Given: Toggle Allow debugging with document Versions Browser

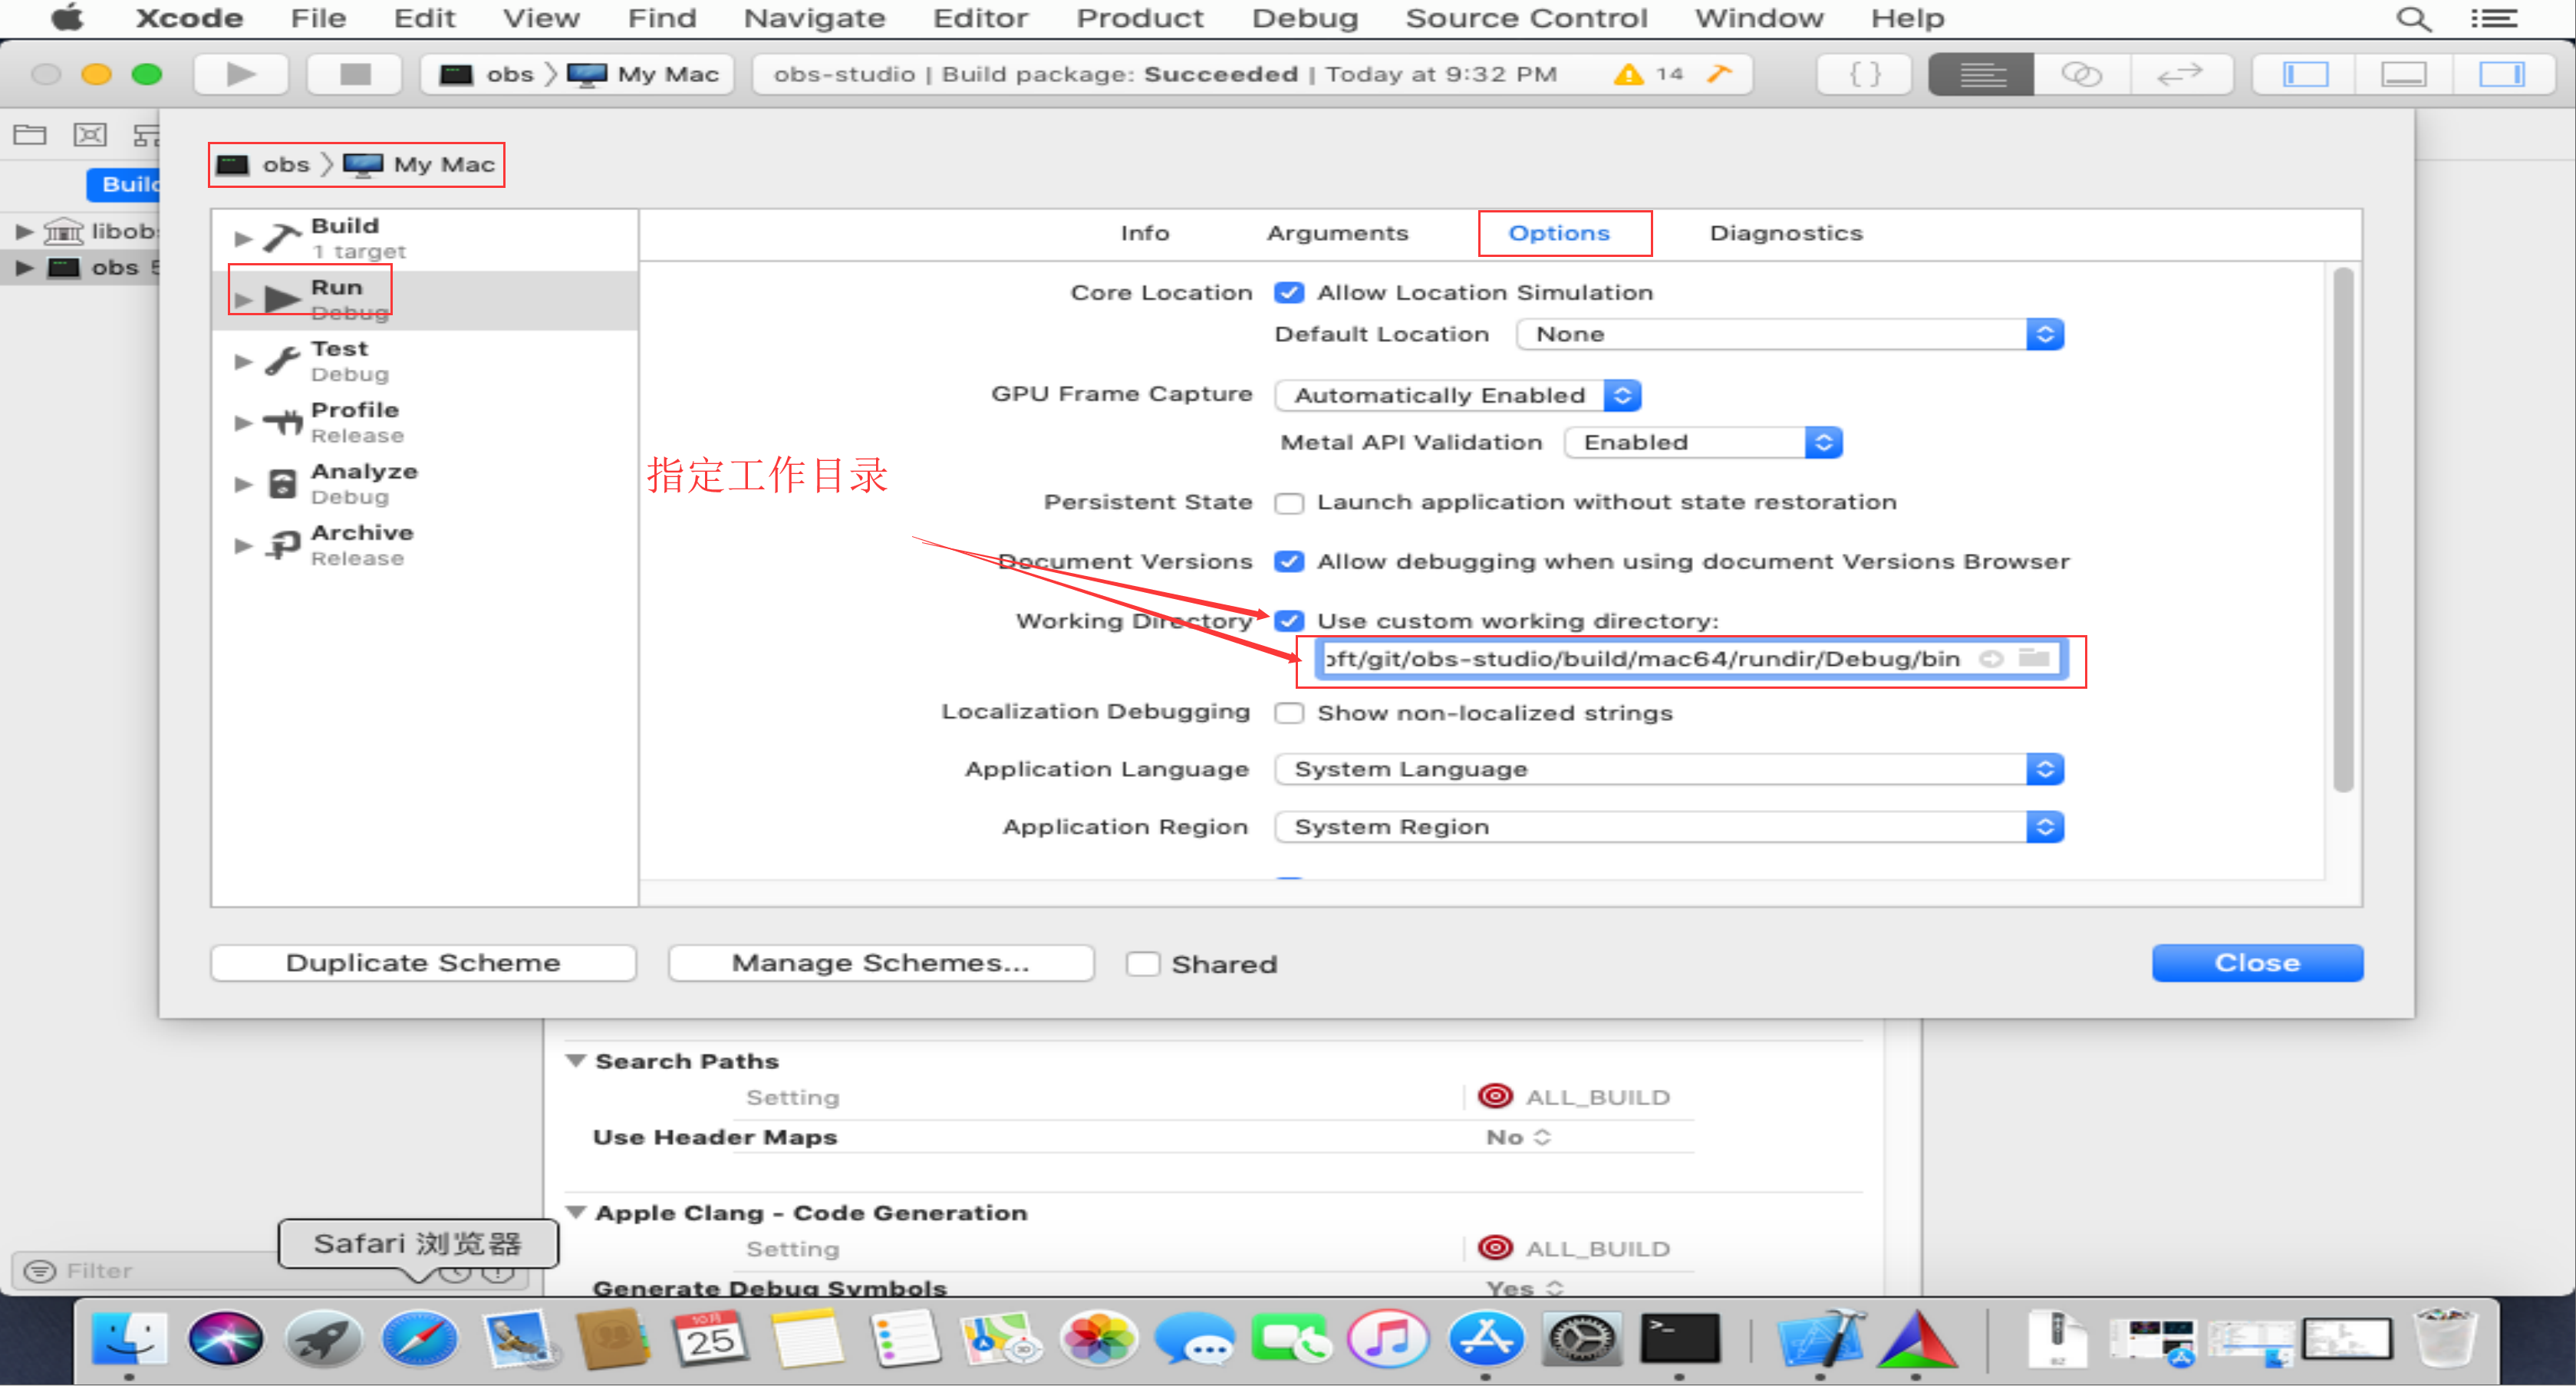Looking at the screenshot, I should (x=1289, y=561).
